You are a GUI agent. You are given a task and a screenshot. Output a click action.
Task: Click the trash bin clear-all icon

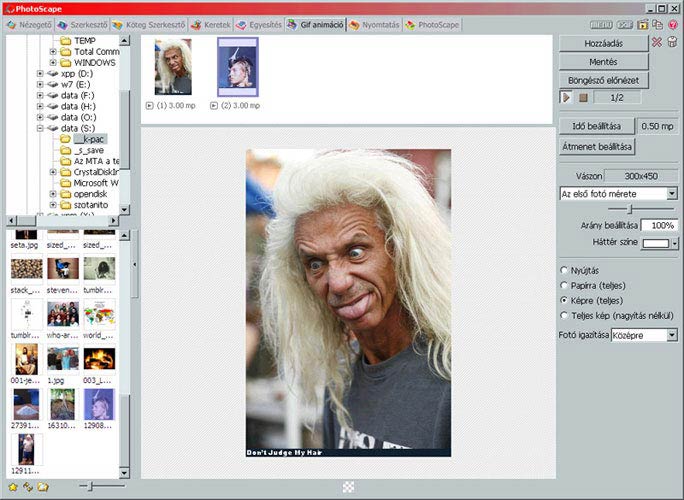tap(672, 43)
